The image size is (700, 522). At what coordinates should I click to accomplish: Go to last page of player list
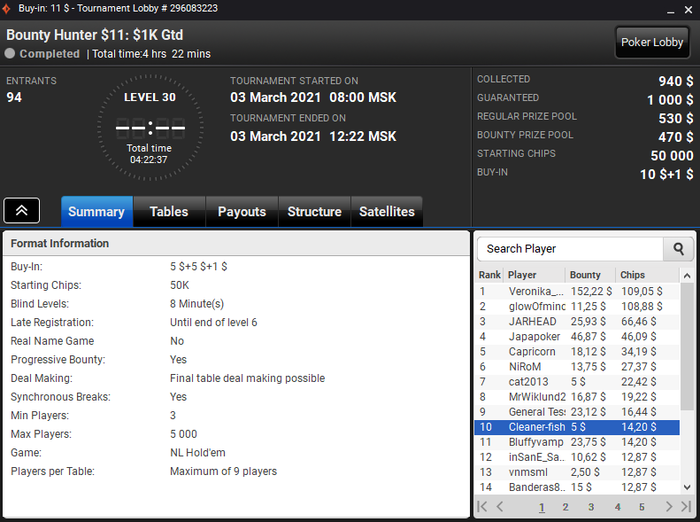tap(686, 506)
